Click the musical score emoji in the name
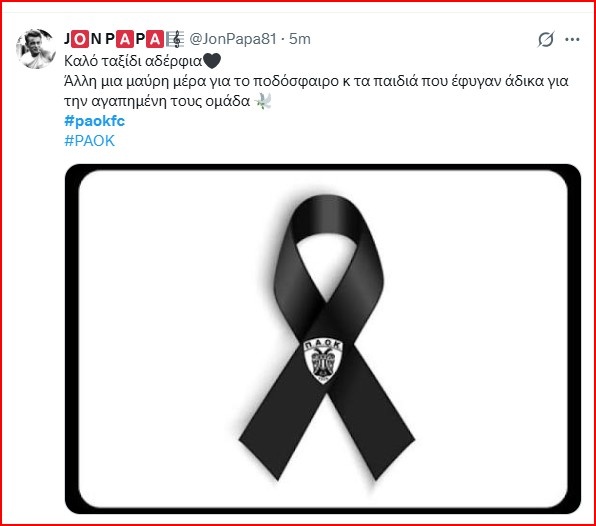 pyautogui.click(x=175, y=39)
